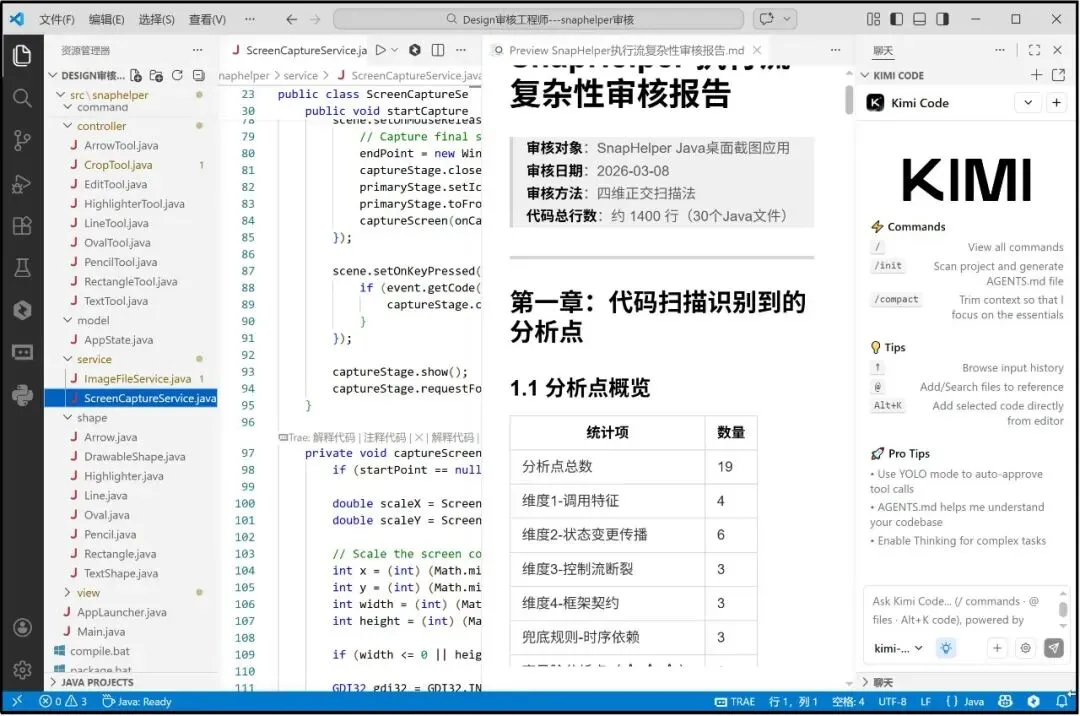Open the 编辑(E) menu

[x=107, y=19]
